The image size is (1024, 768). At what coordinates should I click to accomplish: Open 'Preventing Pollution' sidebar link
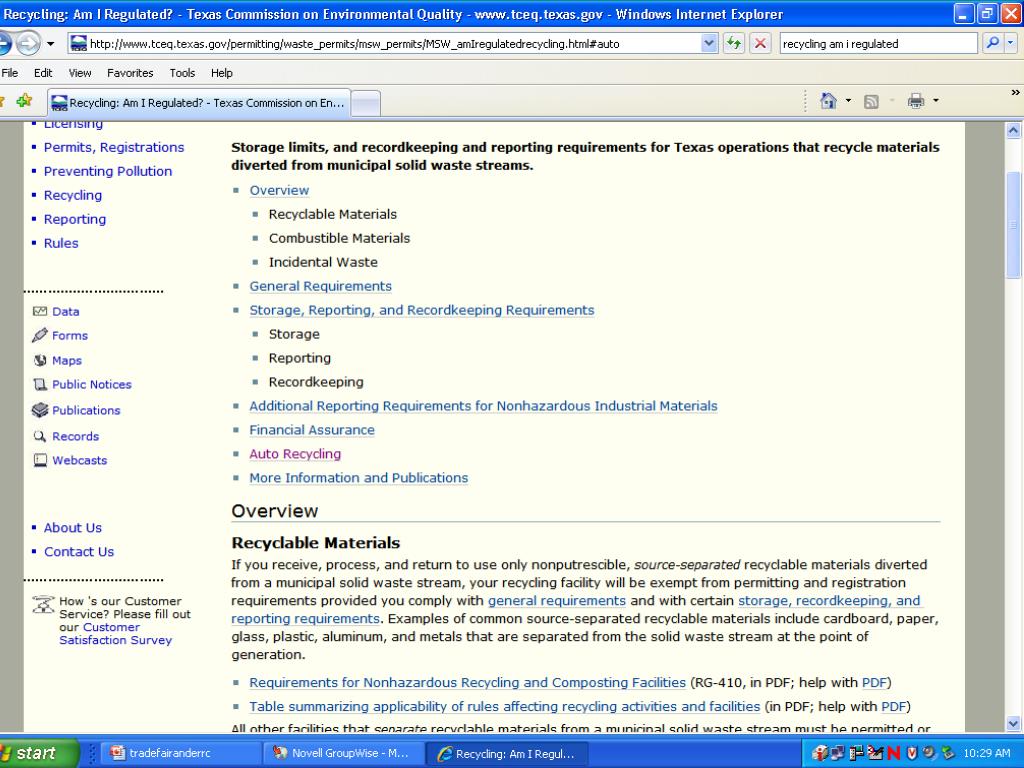pyautogui.click(x=108, y=171)
